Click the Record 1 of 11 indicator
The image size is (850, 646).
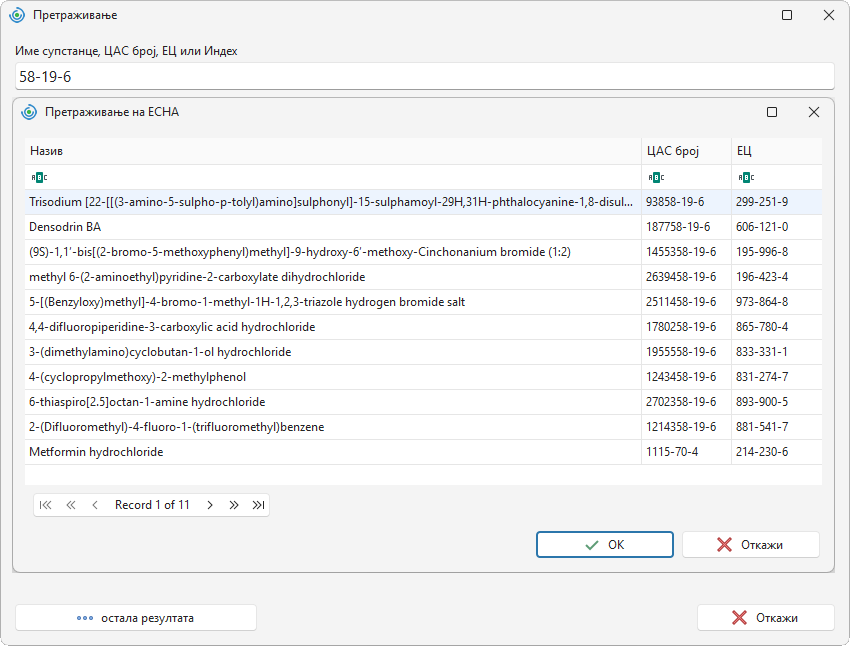pyautogui.click(x=152, y=505)
